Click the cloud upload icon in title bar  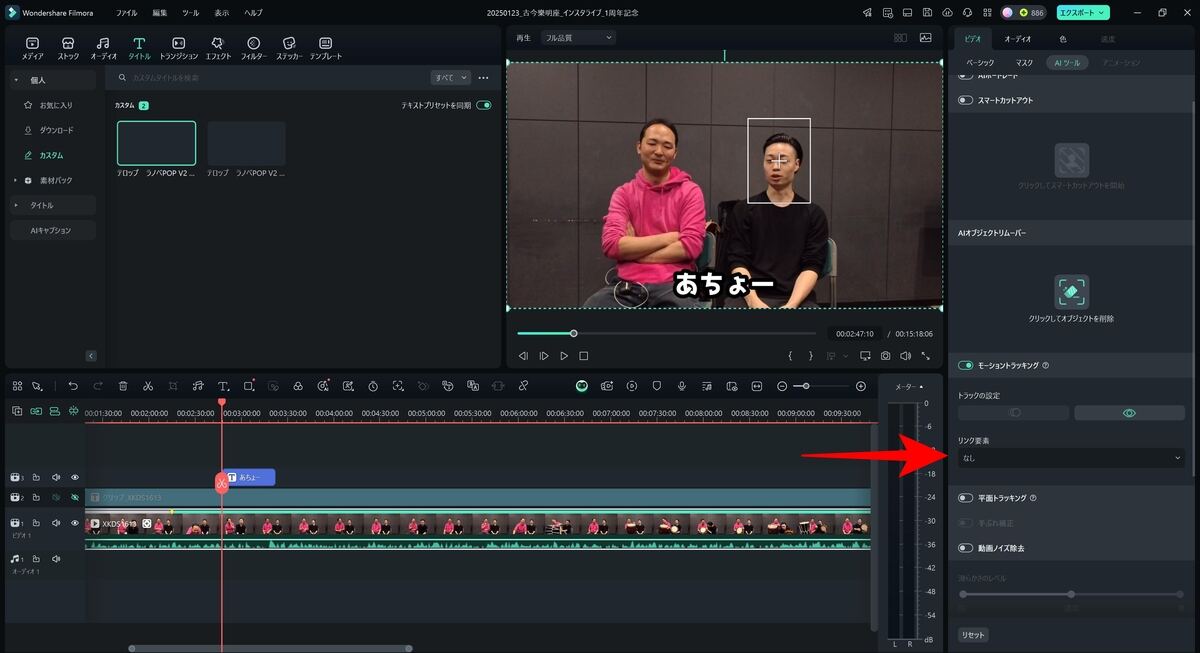[947, 12]
